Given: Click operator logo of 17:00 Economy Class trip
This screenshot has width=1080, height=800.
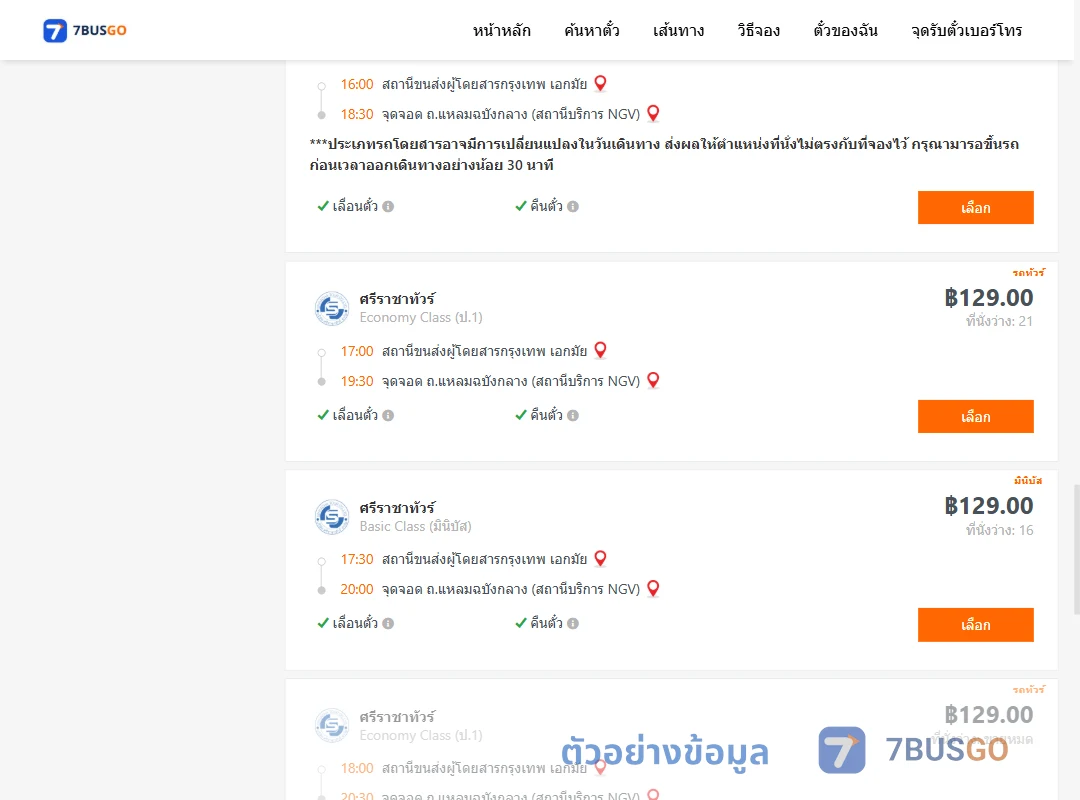Looking at the screenshot, I should (x=332, y=308).
